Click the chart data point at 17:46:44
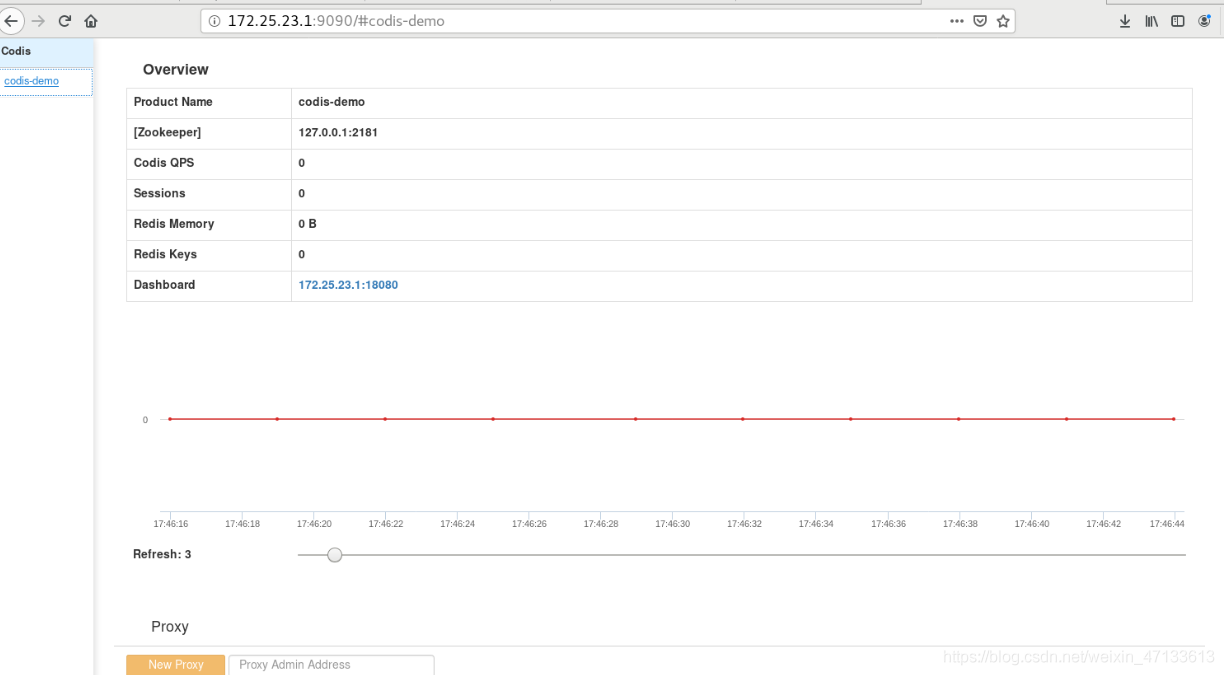Screen dimensions: 1224x675 click(1174, 419)
